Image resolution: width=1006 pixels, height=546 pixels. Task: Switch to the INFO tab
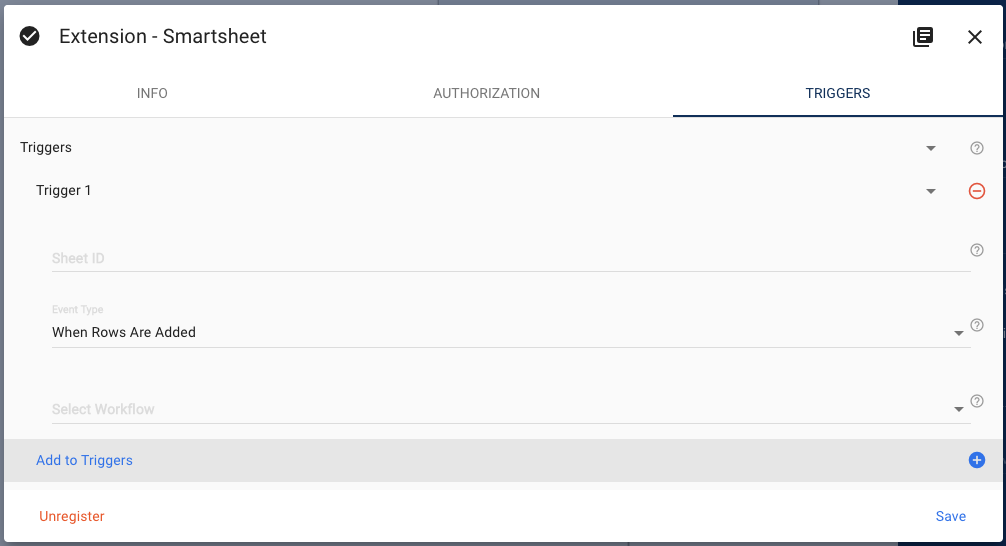pyautogui.click(x=152, y=93)
